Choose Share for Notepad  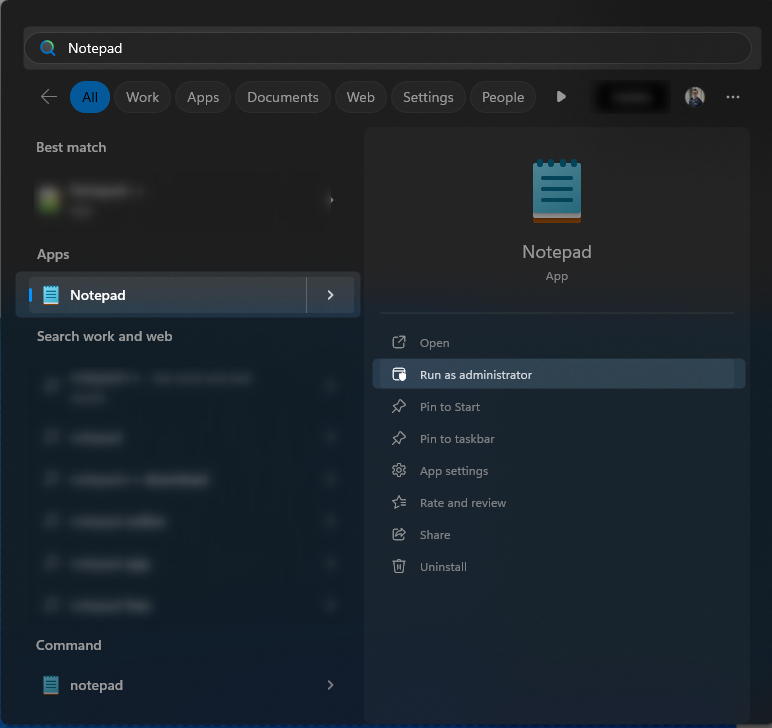point(559,534)
